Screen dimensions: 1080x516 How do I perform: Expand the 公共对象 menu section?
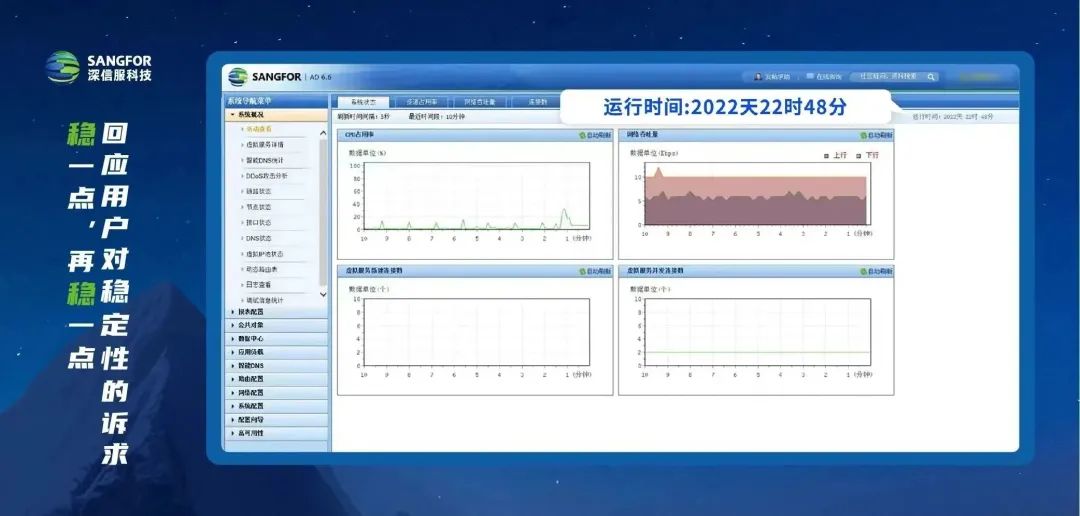click(x=276, y=325)
